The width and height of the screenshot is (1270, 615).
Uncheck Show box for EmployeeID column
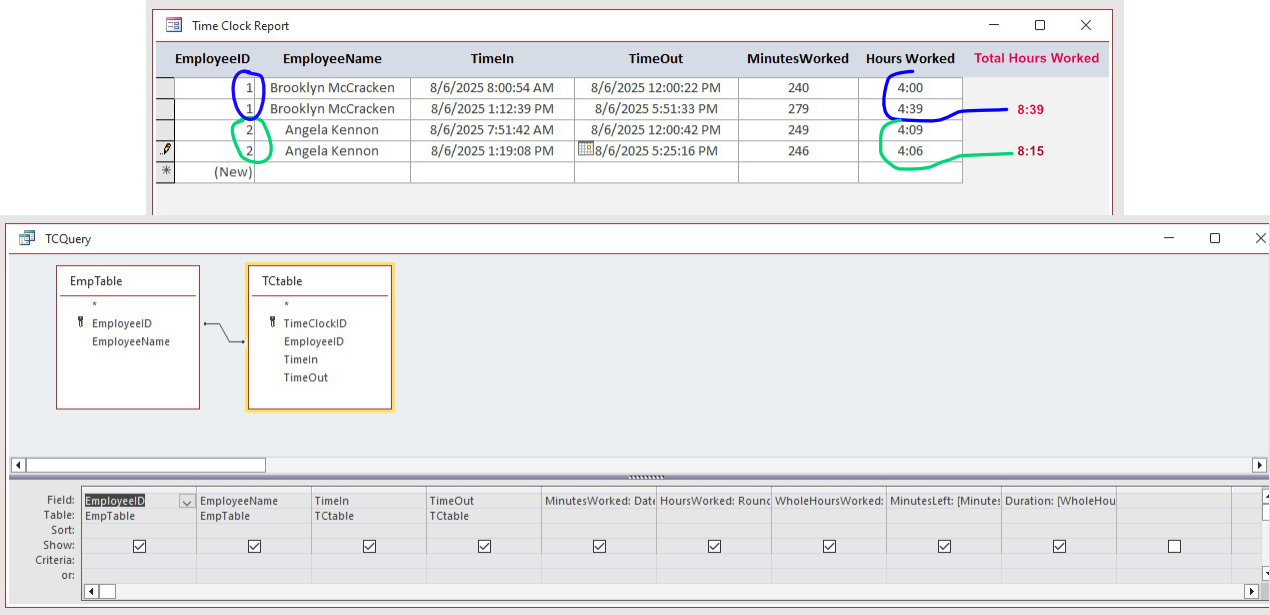(x=139, y=546)
